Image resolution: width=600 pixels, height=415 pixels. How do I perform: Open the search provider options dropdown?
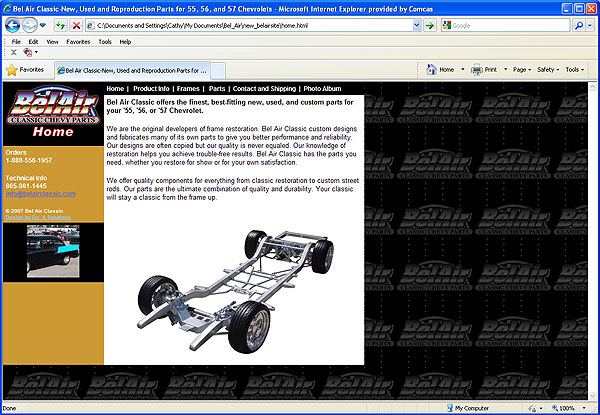[590, 26]
